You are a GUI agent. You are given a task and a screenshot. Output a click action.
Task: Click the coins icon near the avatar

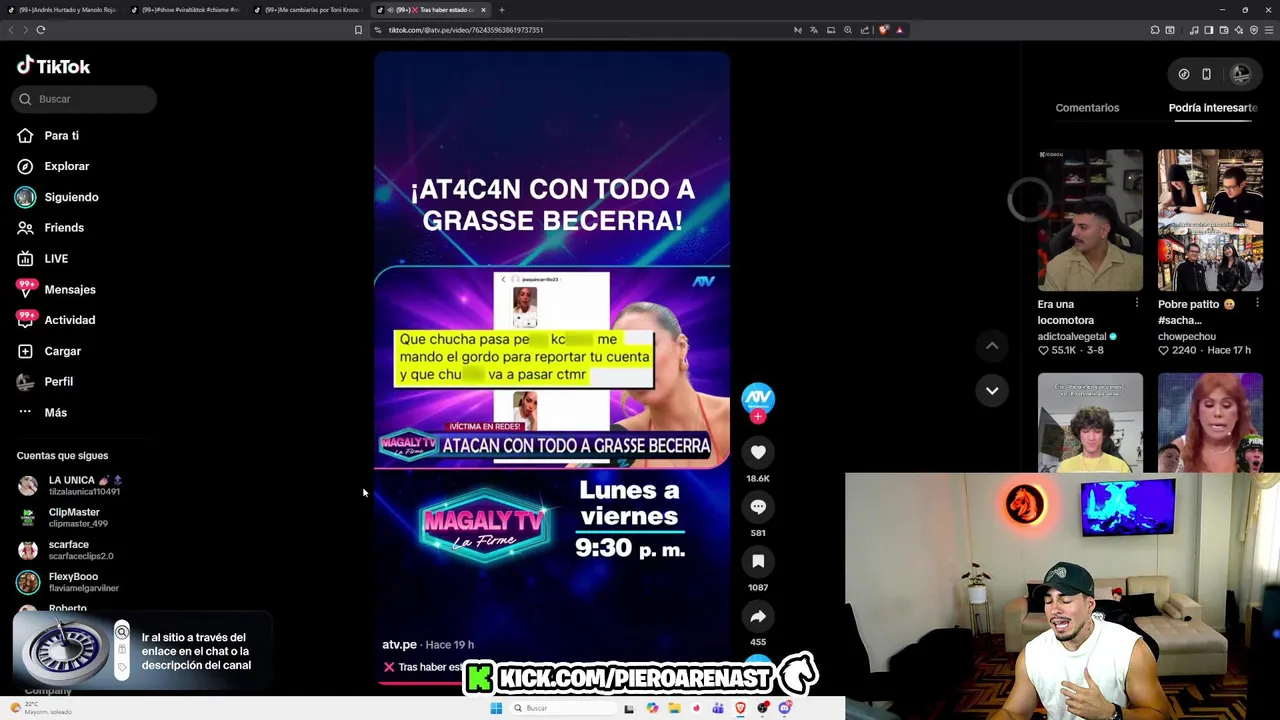[x=1184, y=74]
